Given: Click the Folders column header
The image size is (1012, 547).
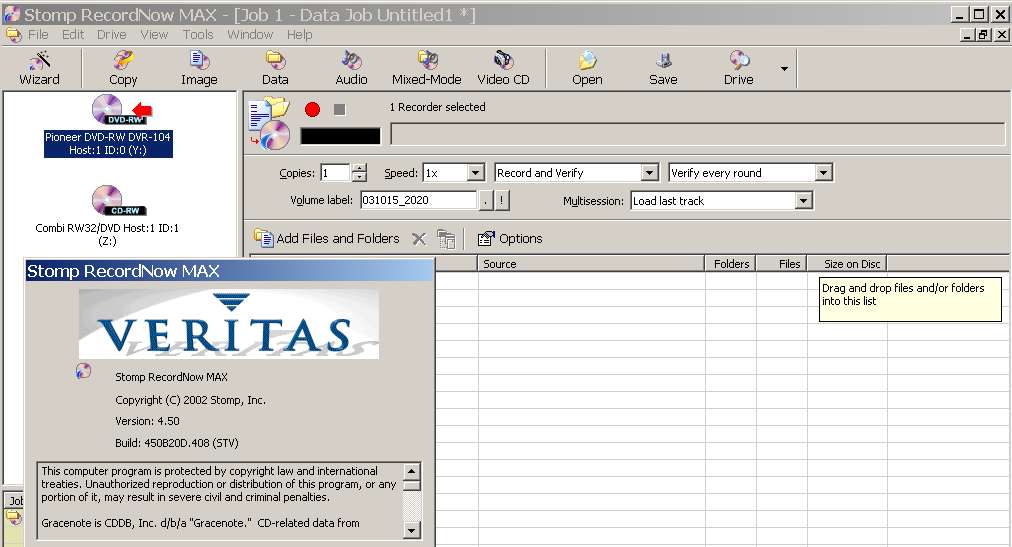Looking at the screenshot, I should click(x=730, y=263).
